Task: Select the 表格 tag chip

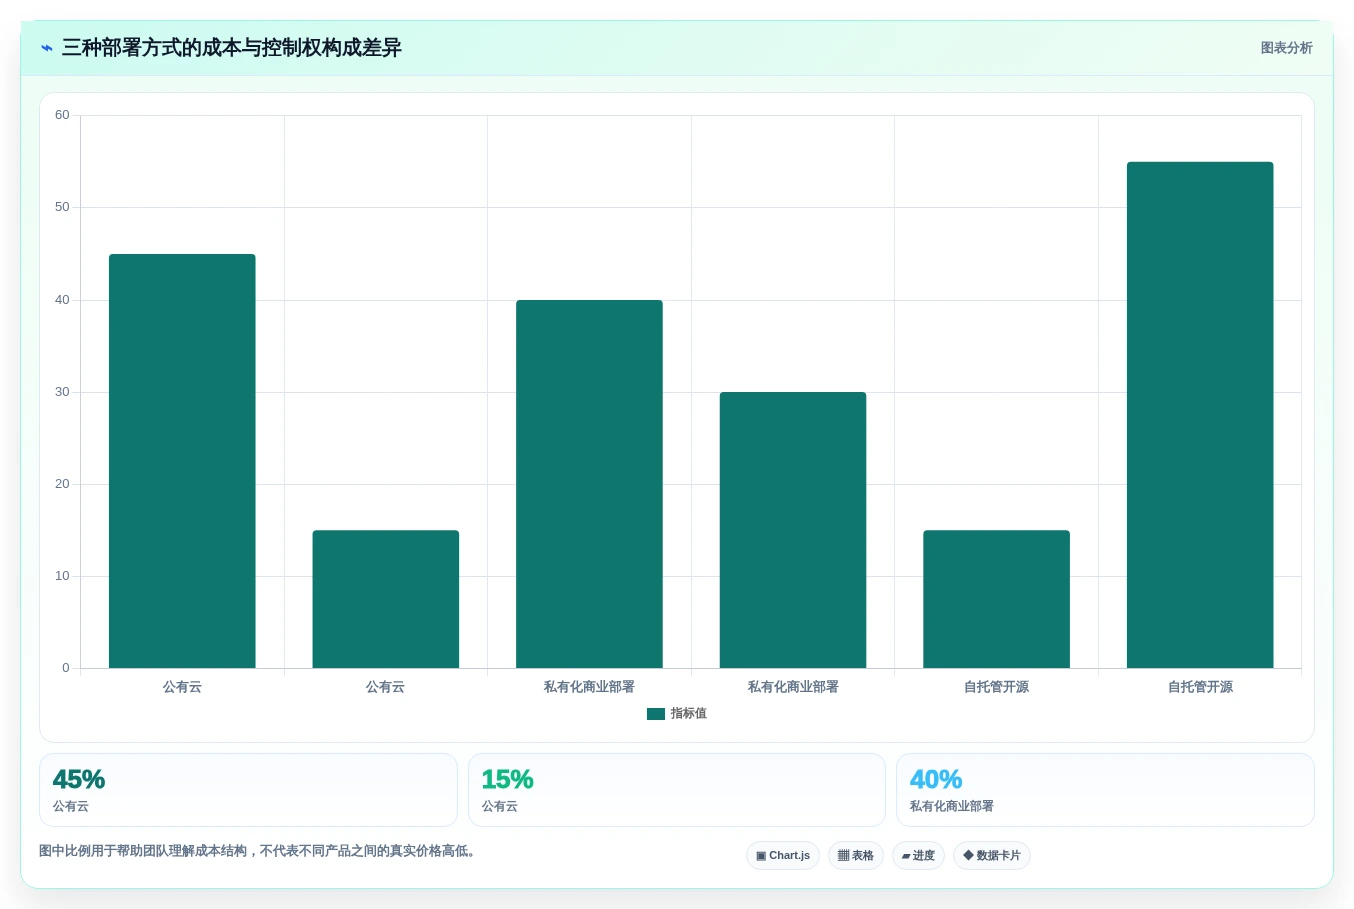Action: click(856, 856)
